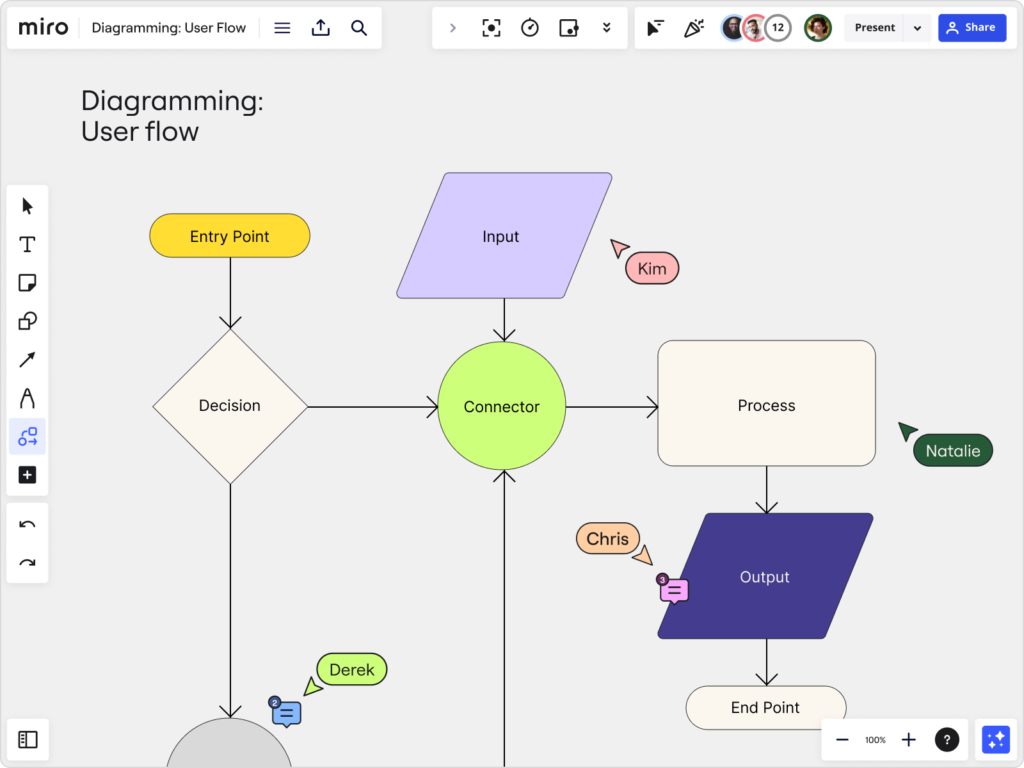Zoom in with the plus button
Screen dimensions: 1024x768
pyautogui.click(x=908, y=739)
